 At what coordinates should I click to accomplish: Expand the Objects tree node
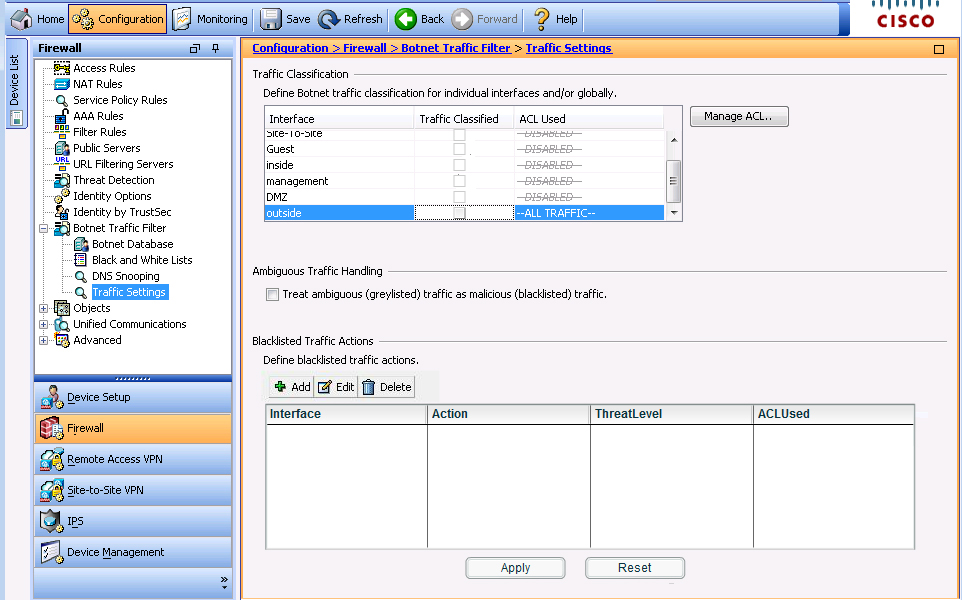(x=43, y=308)
